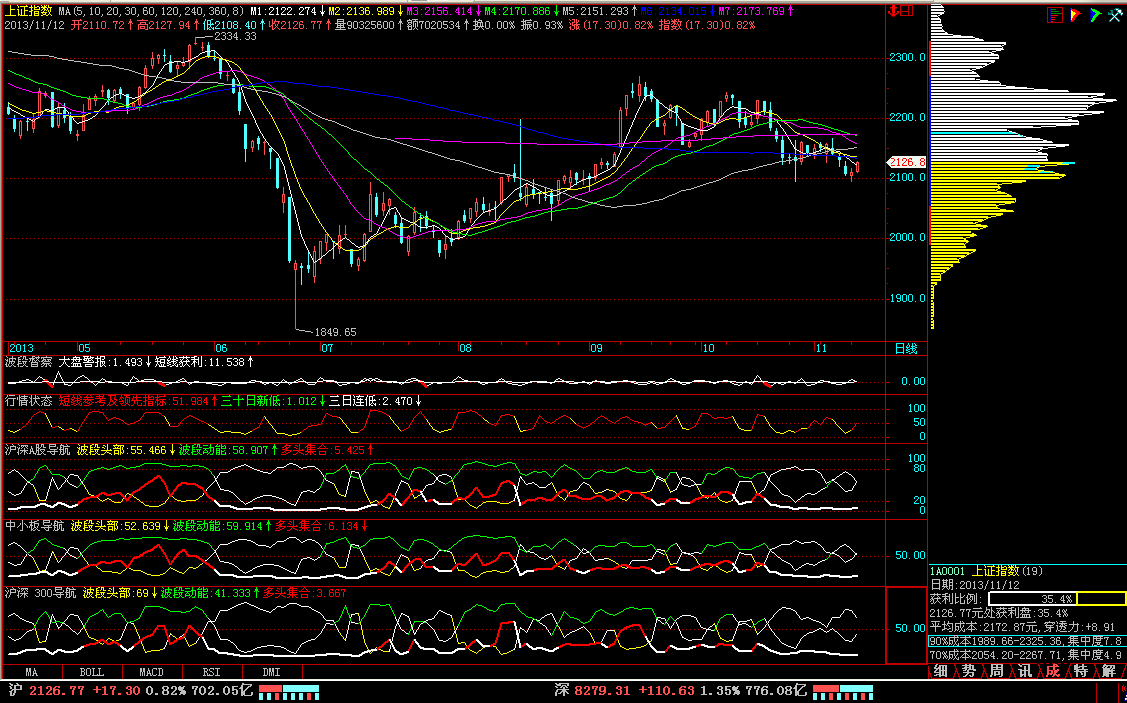This screenshot has width=1127, height=703.
Task: Select the 90%成本 concentration row
Action: [x=1026, y=640]
